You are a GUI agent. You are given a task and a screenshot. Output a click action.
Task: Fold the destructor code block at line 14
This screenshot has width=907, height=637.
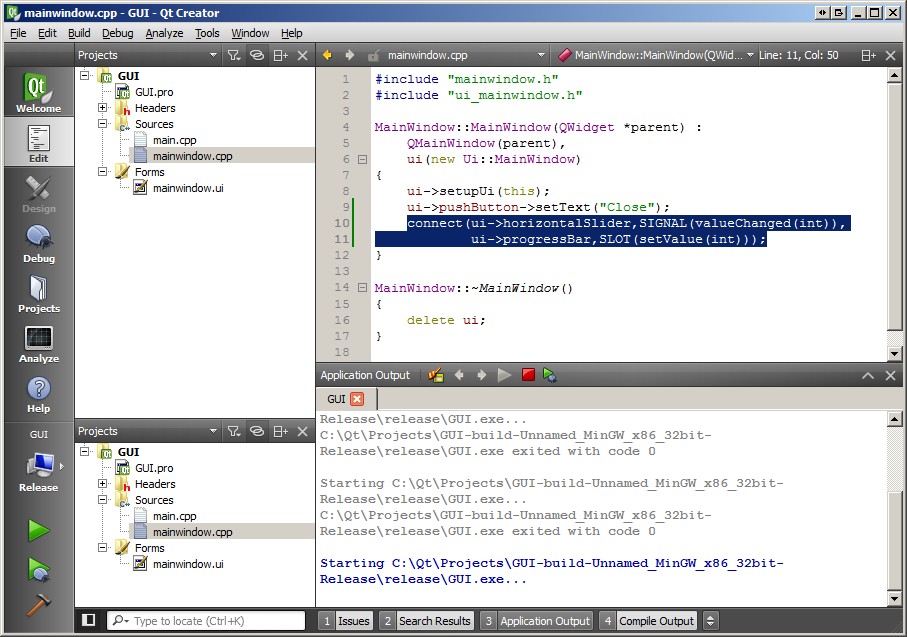point(362,287)
